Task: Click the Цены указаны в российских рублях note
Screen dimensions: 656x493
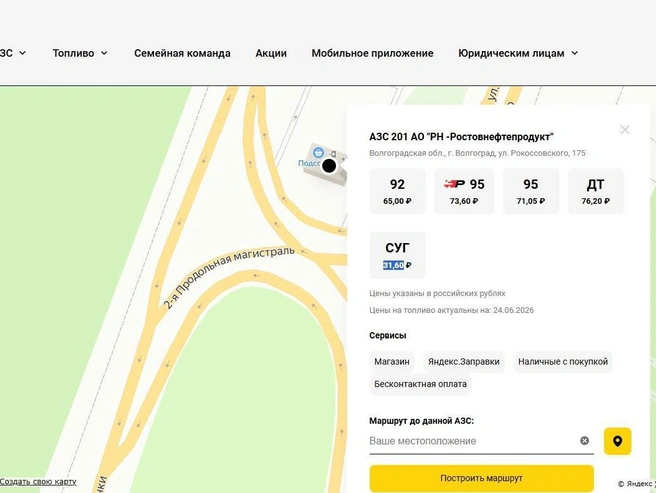Action: [x=437, y=293]
